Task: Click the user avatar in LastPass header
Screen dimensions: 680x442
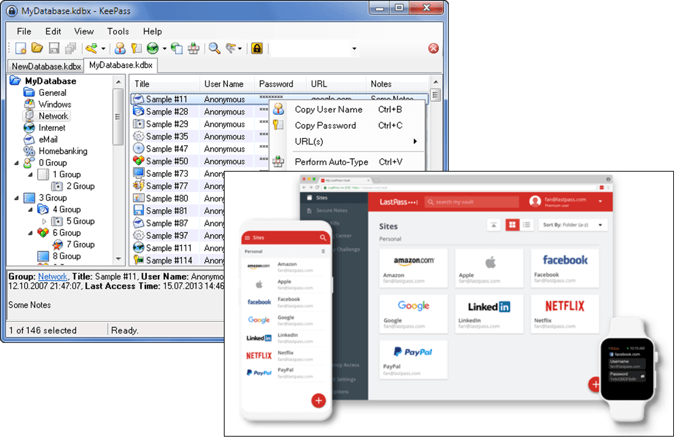Action: (535, 201)
